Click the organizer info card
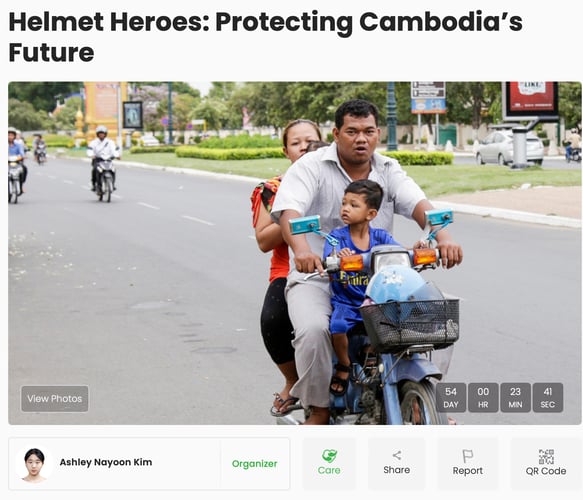Screen dimensions: 583x500 (x=149, y=464)
